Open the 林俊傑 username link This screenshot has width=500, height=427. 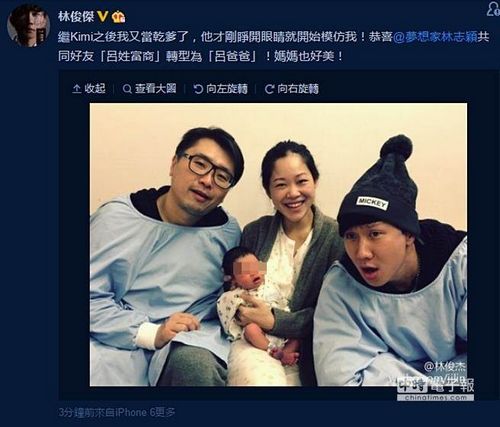click(x=76, y=16)
